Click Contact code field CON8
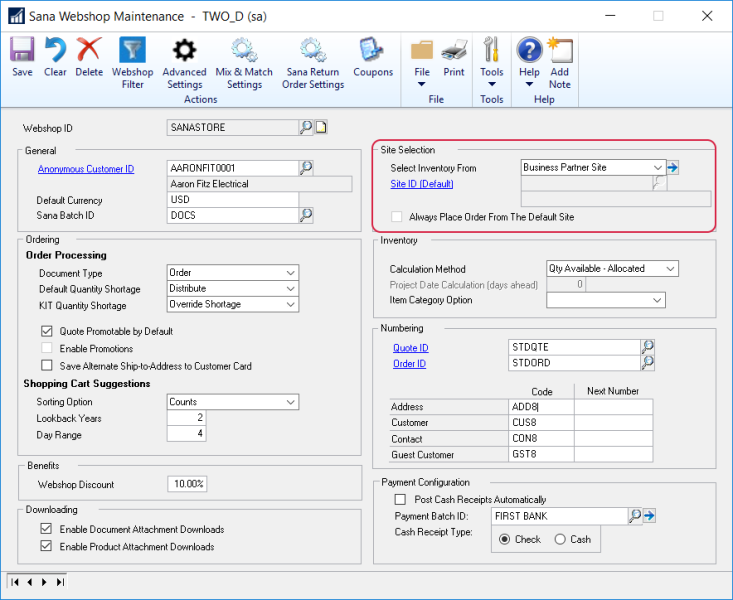733x600 pixels. coord(541,439)
